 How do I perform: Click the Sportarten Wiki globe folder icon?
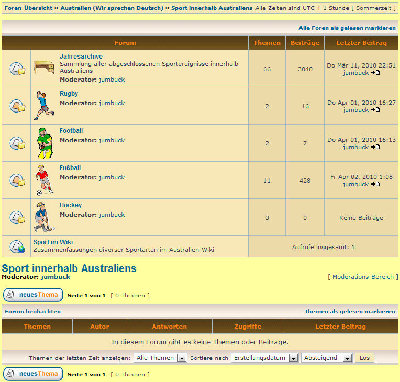[17, 247]
